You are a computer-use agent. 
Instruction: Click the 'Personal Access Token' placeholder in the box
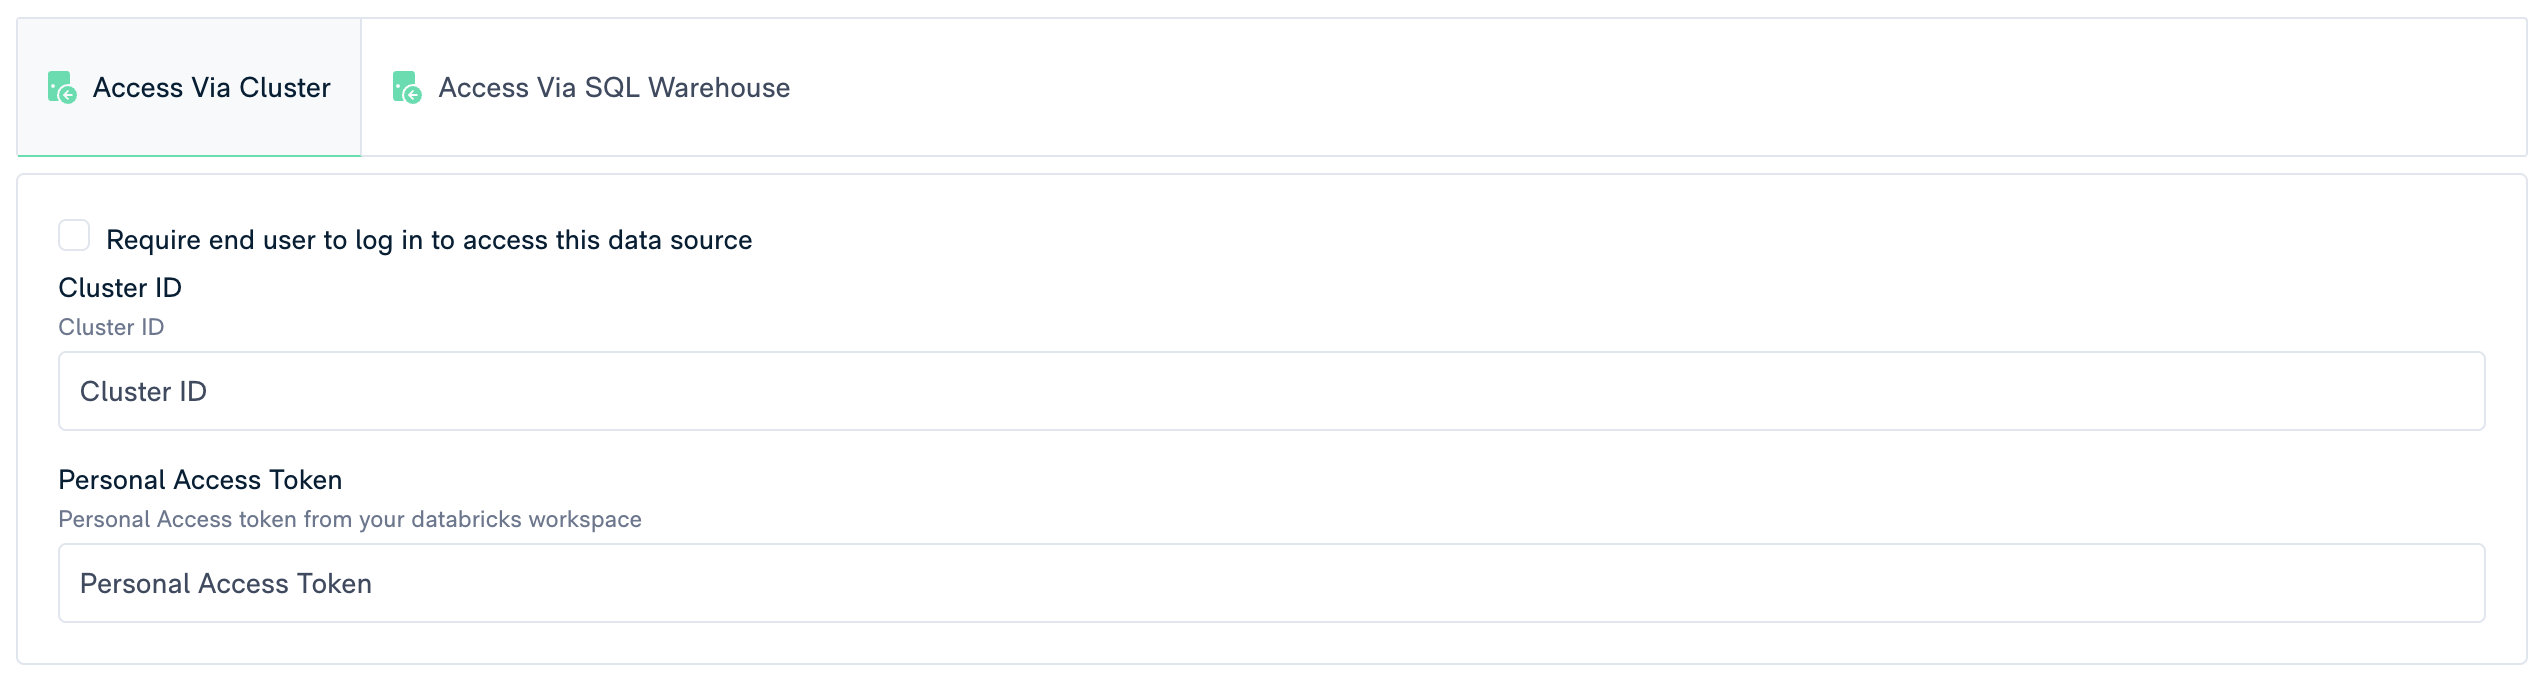(x=226, y=584)
